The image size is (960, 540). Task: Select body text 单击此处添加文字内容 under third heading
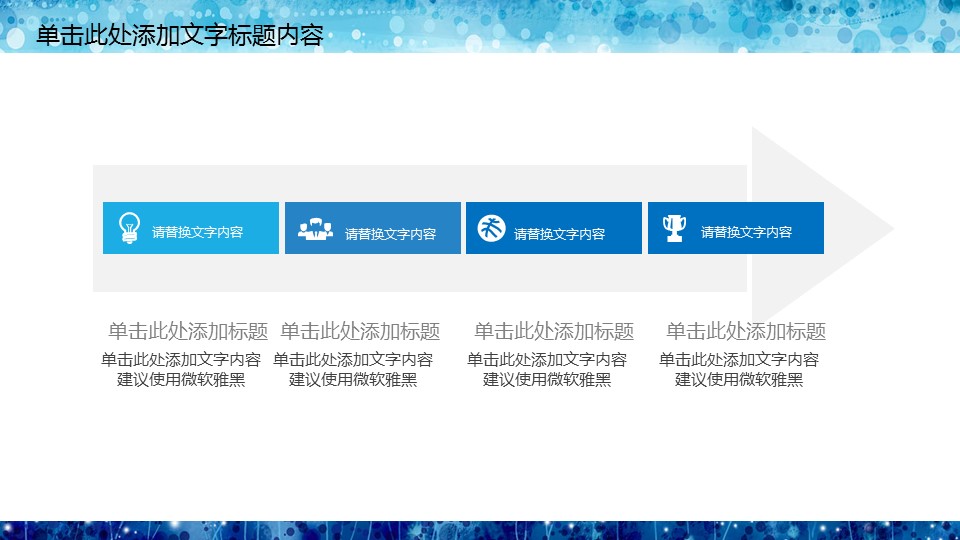pos(547,360)
